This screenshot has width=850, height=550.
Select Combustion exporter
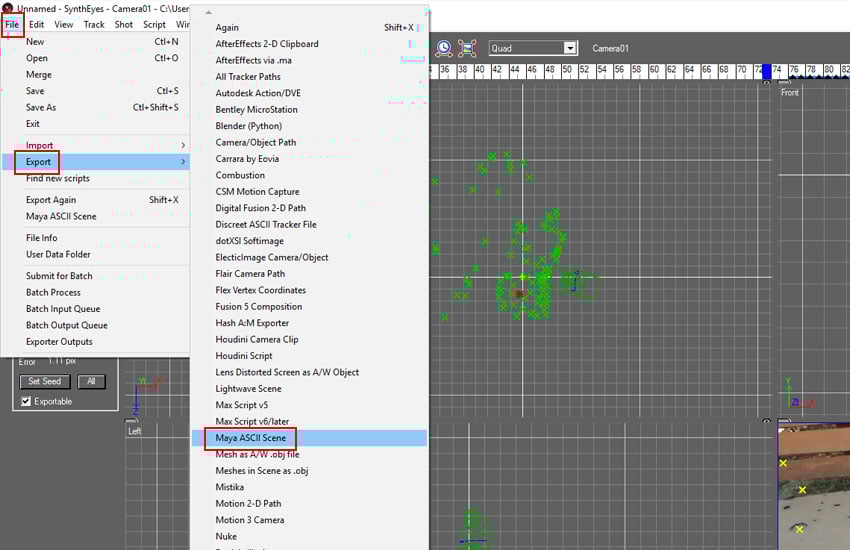310,175
